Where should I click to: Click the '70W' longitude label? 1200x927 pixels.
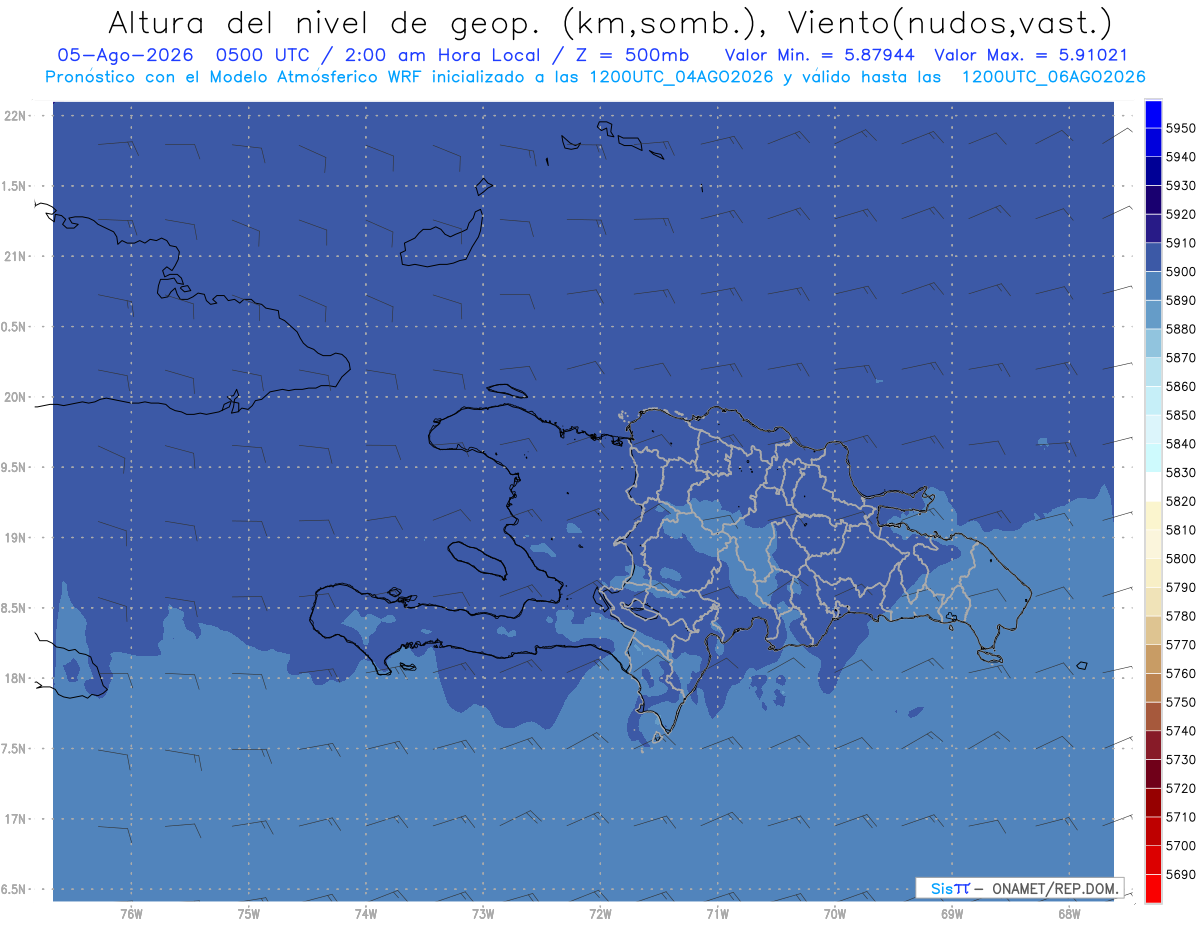coord(834,913)
